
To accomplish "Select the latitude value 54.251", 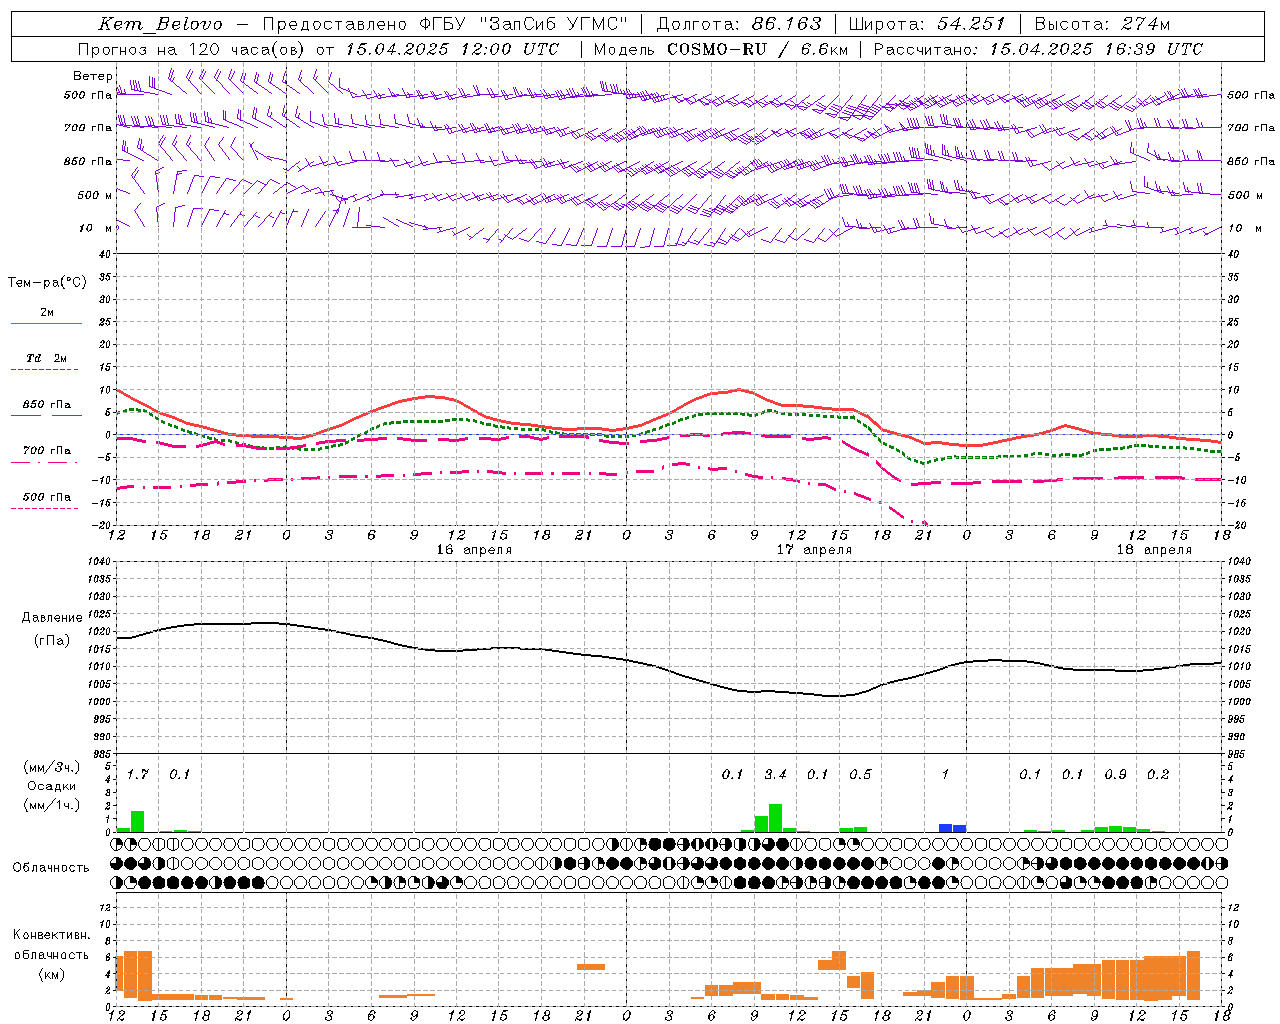I will pyautogui.click(x=970, y=24).
